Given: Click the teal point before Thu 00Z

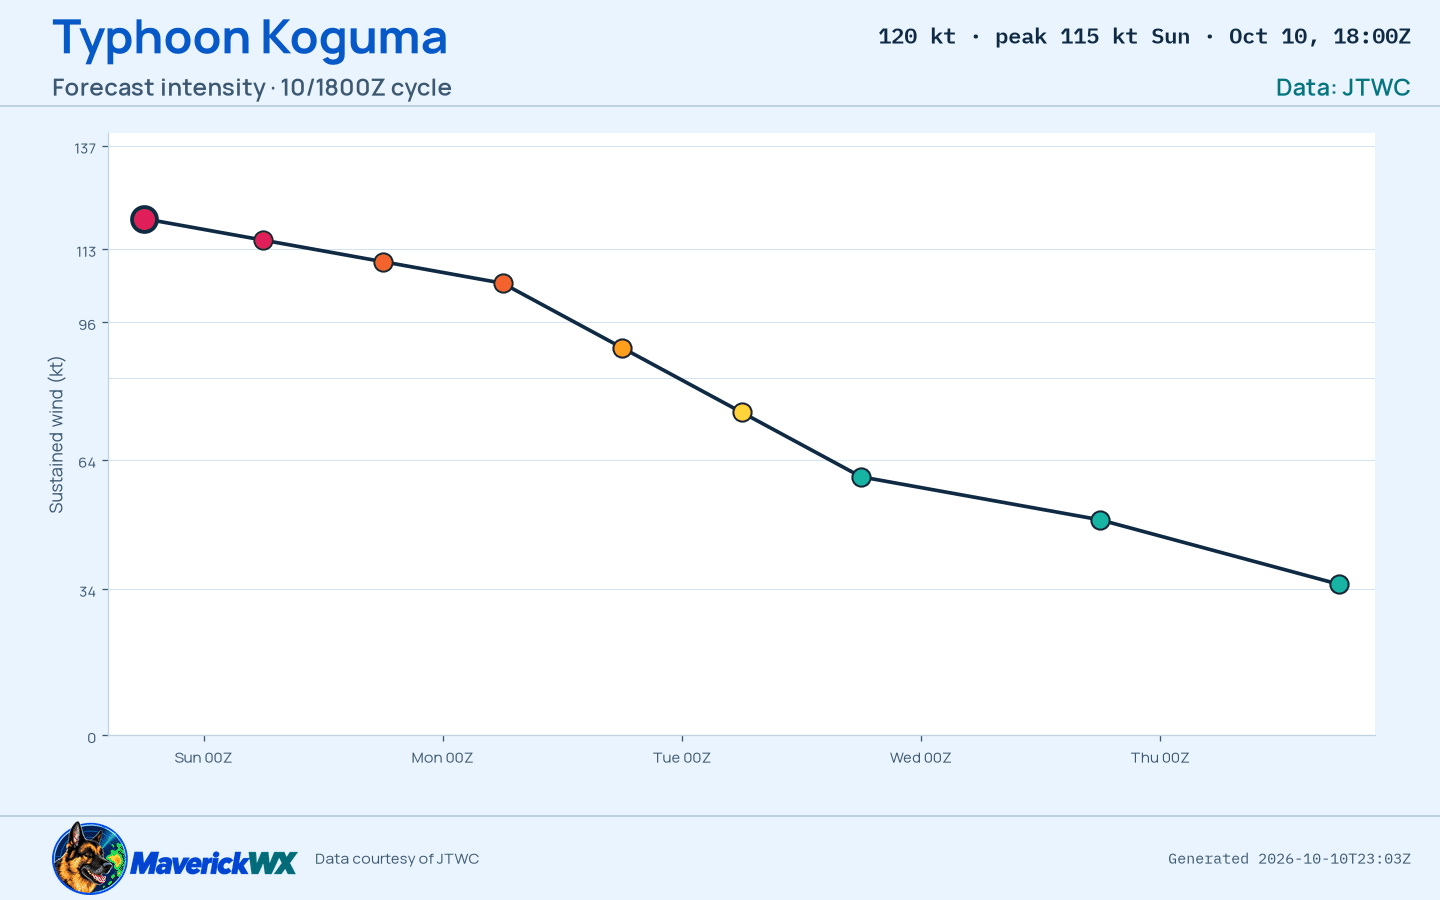Looking at the screenshot, I should 1100,520.
